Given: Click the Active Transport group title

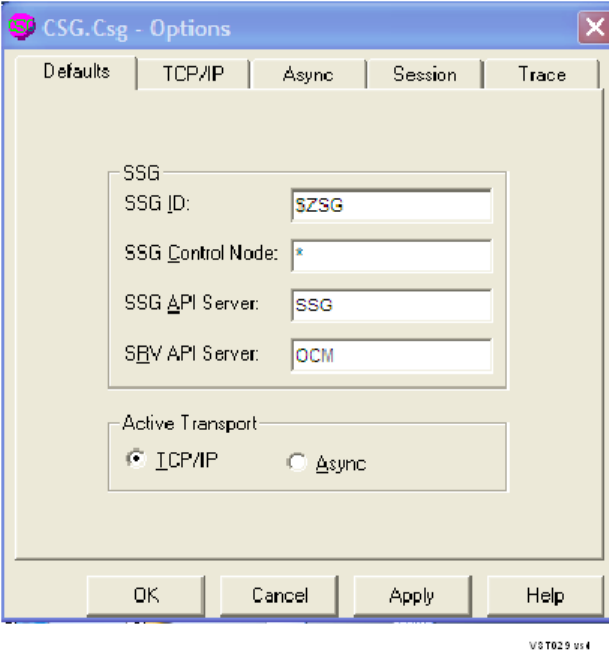Looking at the screenshot, I should pyautogui.click(x=189, y=423).
